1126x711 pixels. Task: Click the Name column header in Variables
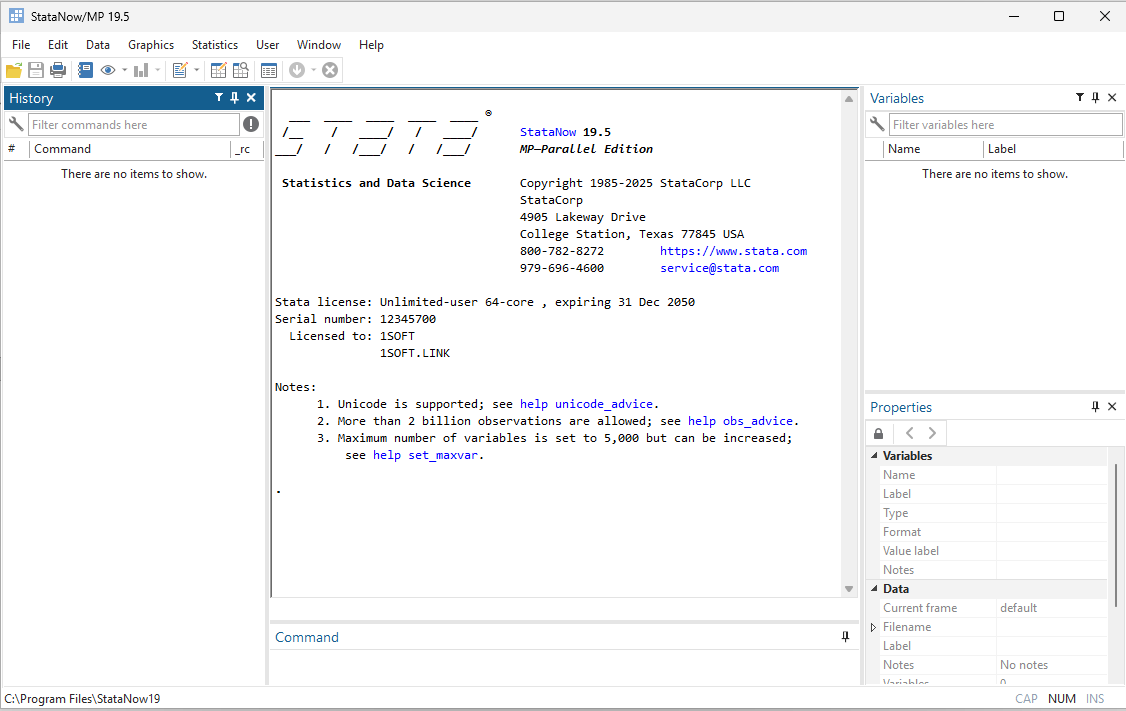934,149
